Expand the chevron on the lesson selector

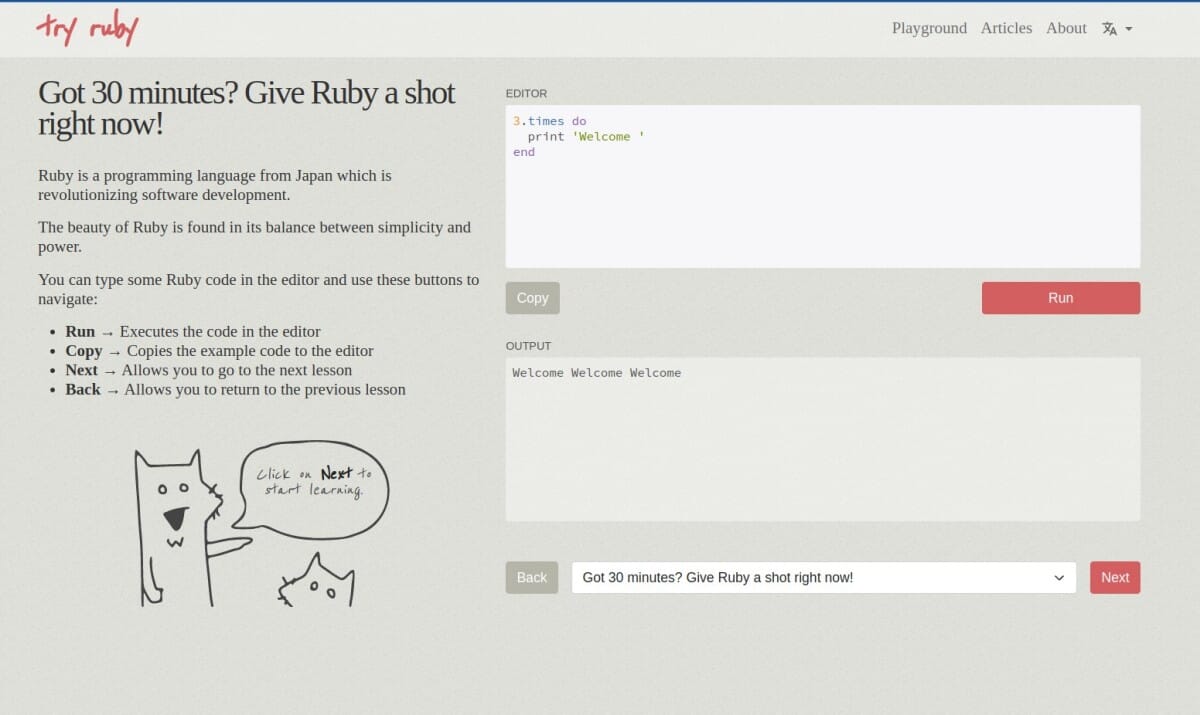[x=1058, y=577]
